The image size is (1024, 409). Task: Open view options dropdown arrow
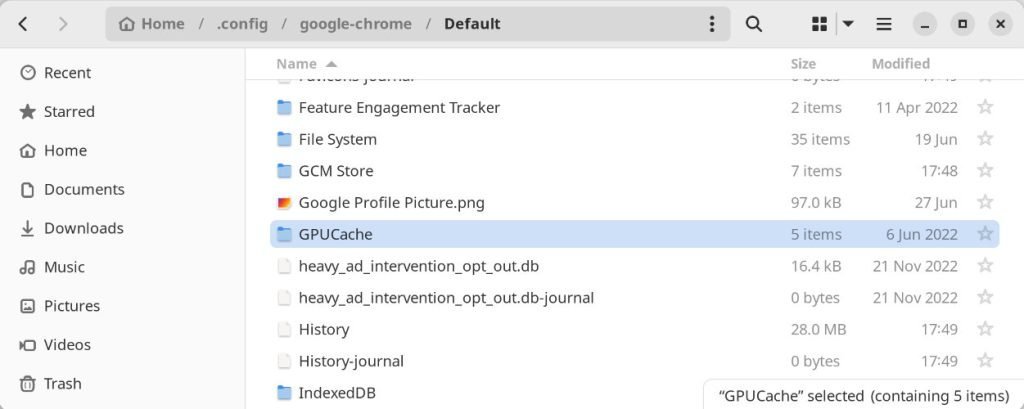[848, 24]
